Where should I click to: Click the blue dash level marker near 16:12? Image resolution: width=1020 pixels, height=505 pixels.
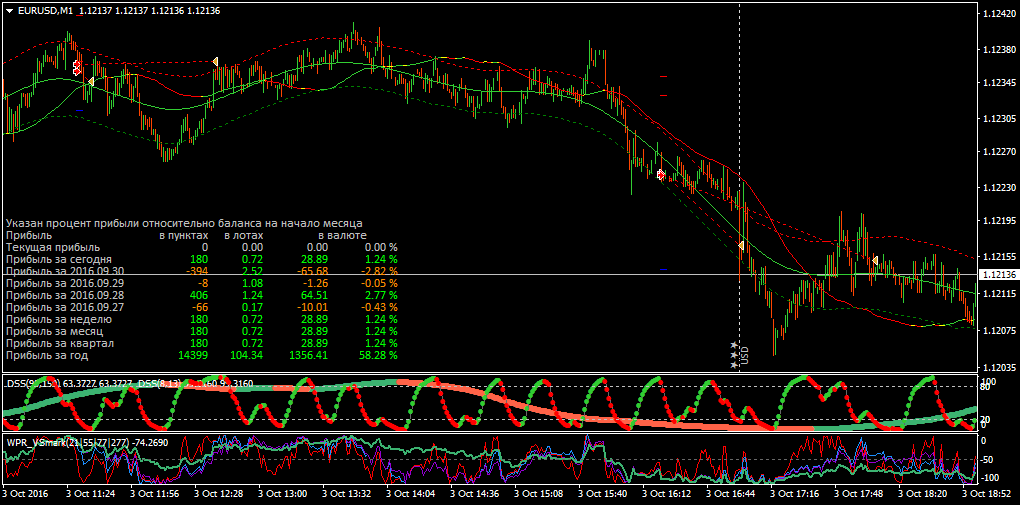(x=664, y=269)
